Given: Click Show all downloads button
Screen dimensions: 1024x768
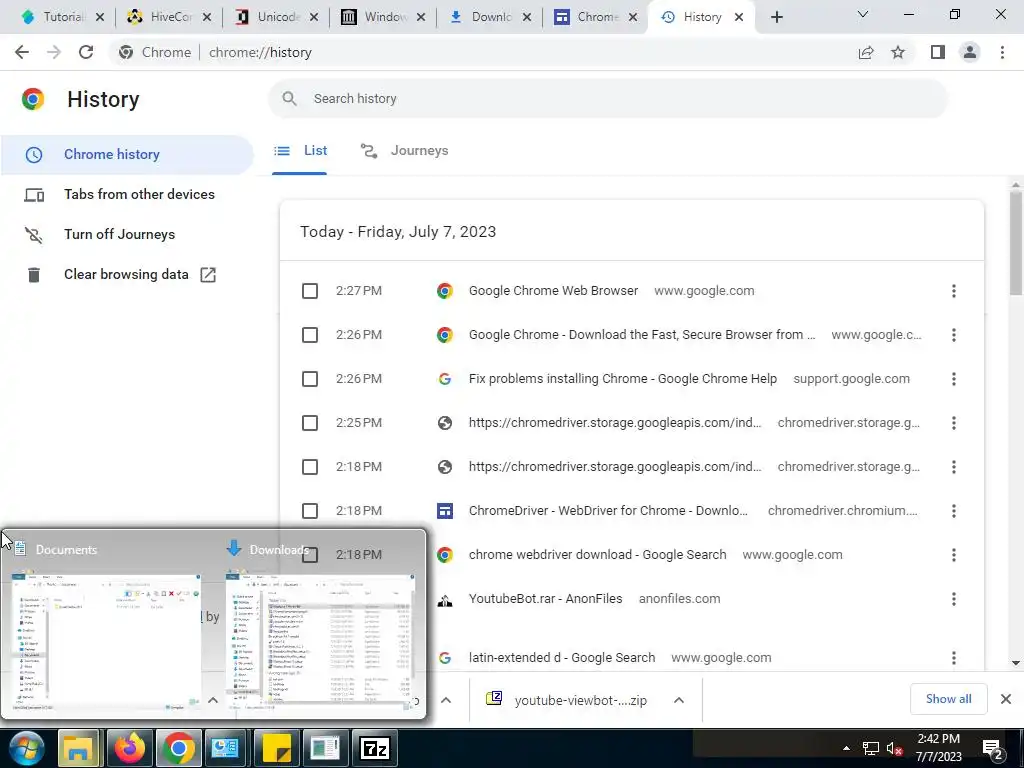Looking at the screenshot, I should point(948,699).
